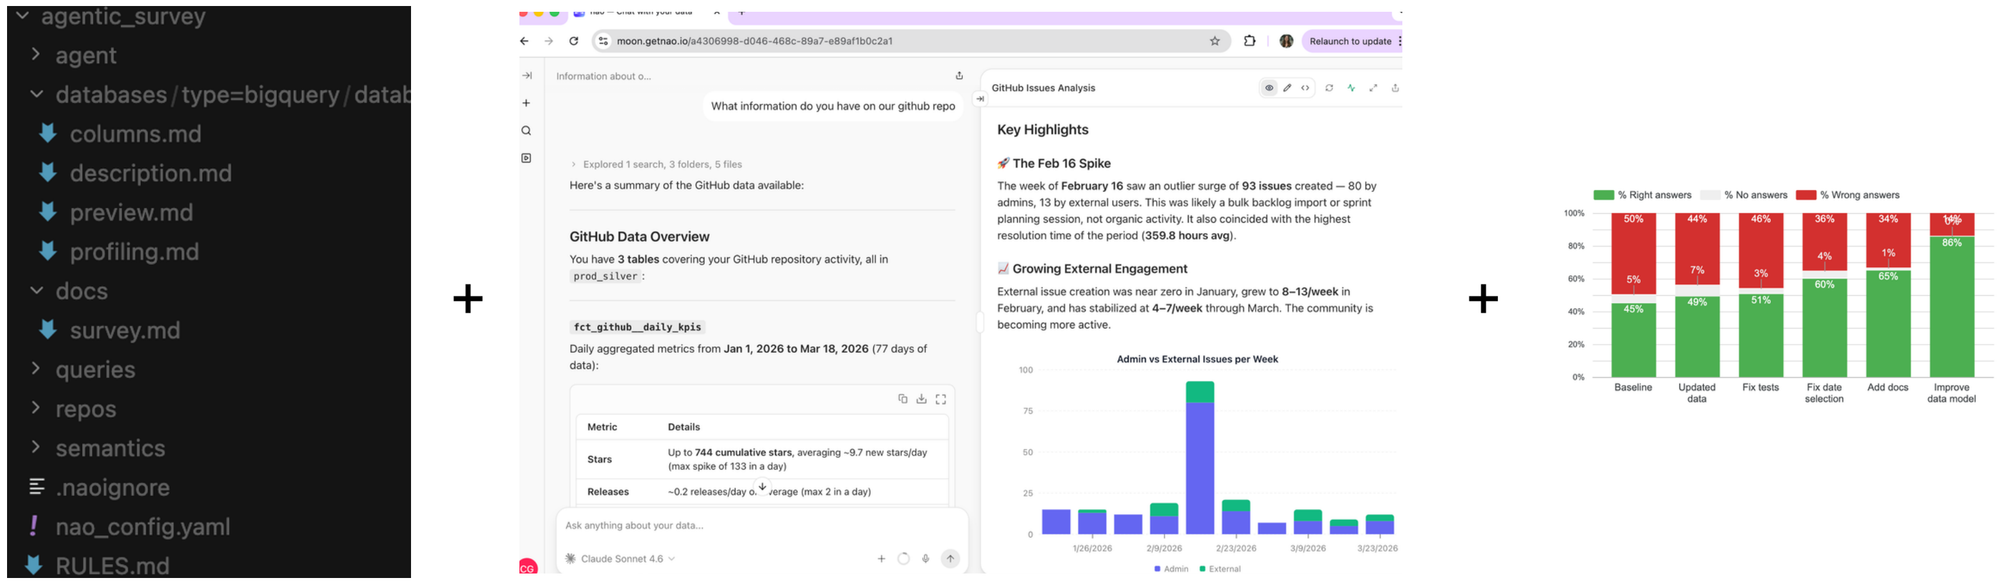The image size is (2000, 584).
Task: Copy the GitHub metrics table
Action: (903, 399)
